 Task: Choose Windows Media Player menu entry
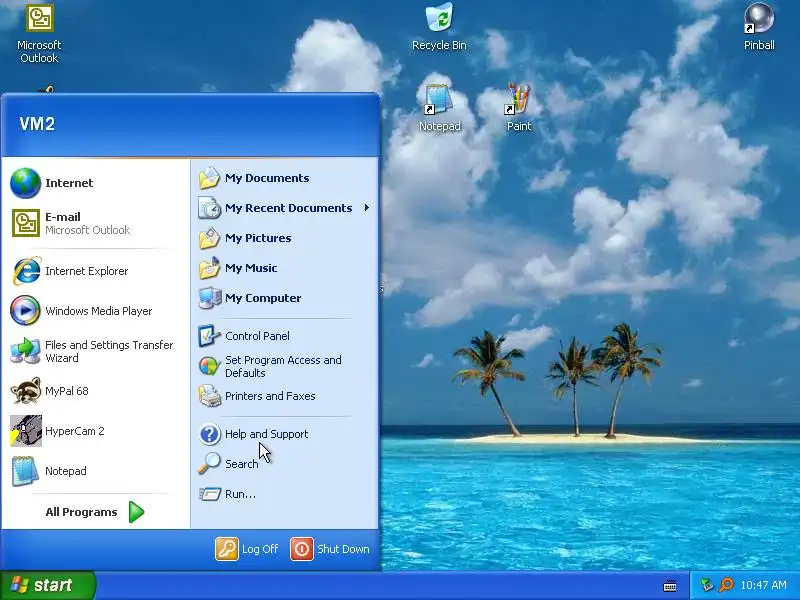point(94,311)
